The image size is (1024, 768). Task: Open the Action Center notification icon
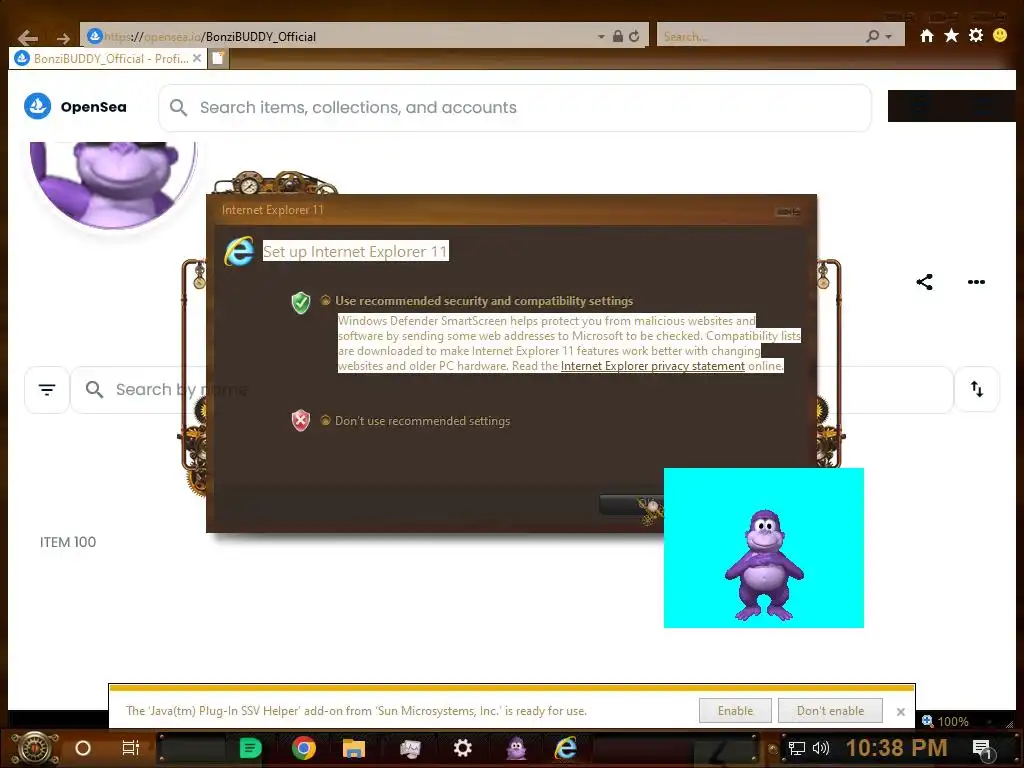pos(982,748)
